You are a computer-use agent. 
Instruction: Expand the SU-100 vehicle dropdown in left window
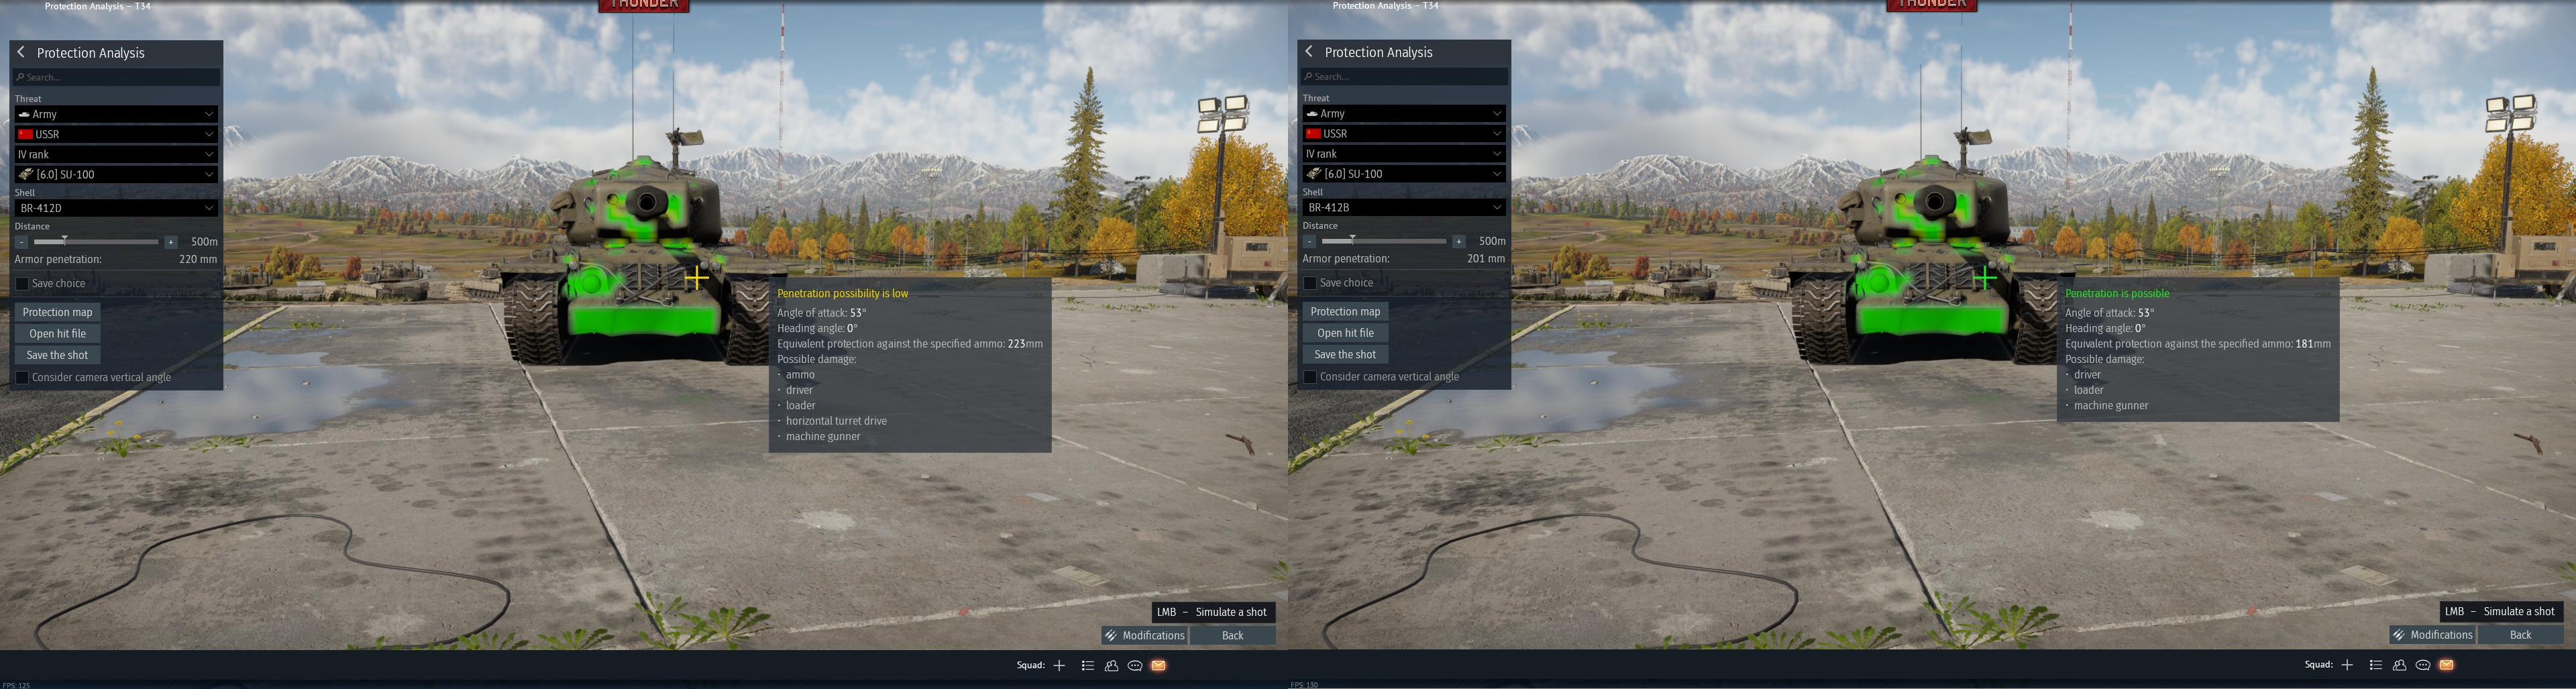[116, 174]
